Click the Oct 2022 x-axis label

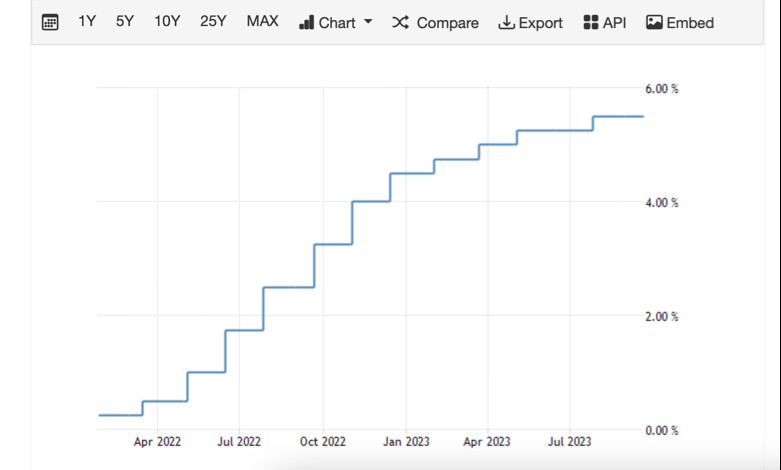coord(322,441)
